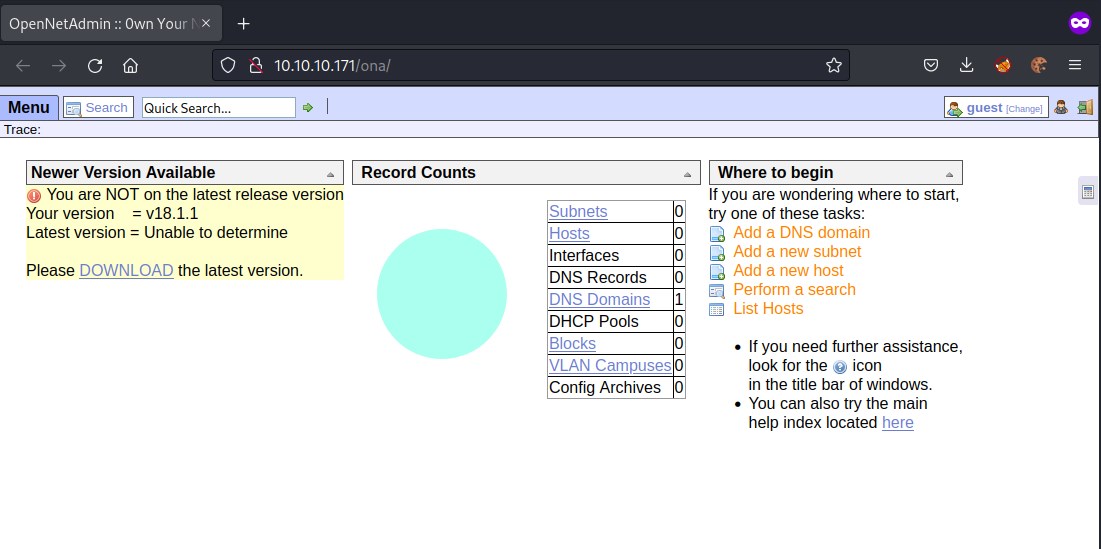Open the Subnets record count link
Screen dimensions: 1101x549
(x=578, y=211)
